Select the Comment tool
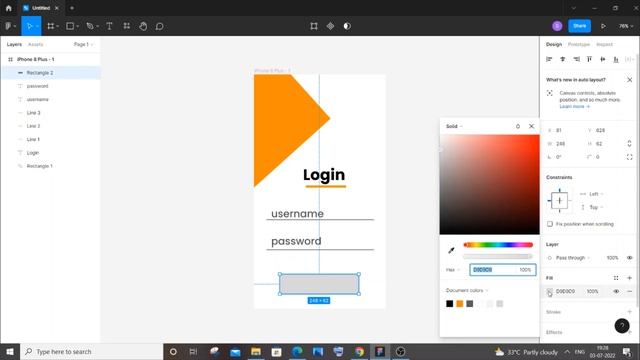The image size is (640, 360). (x=160, y=26)
